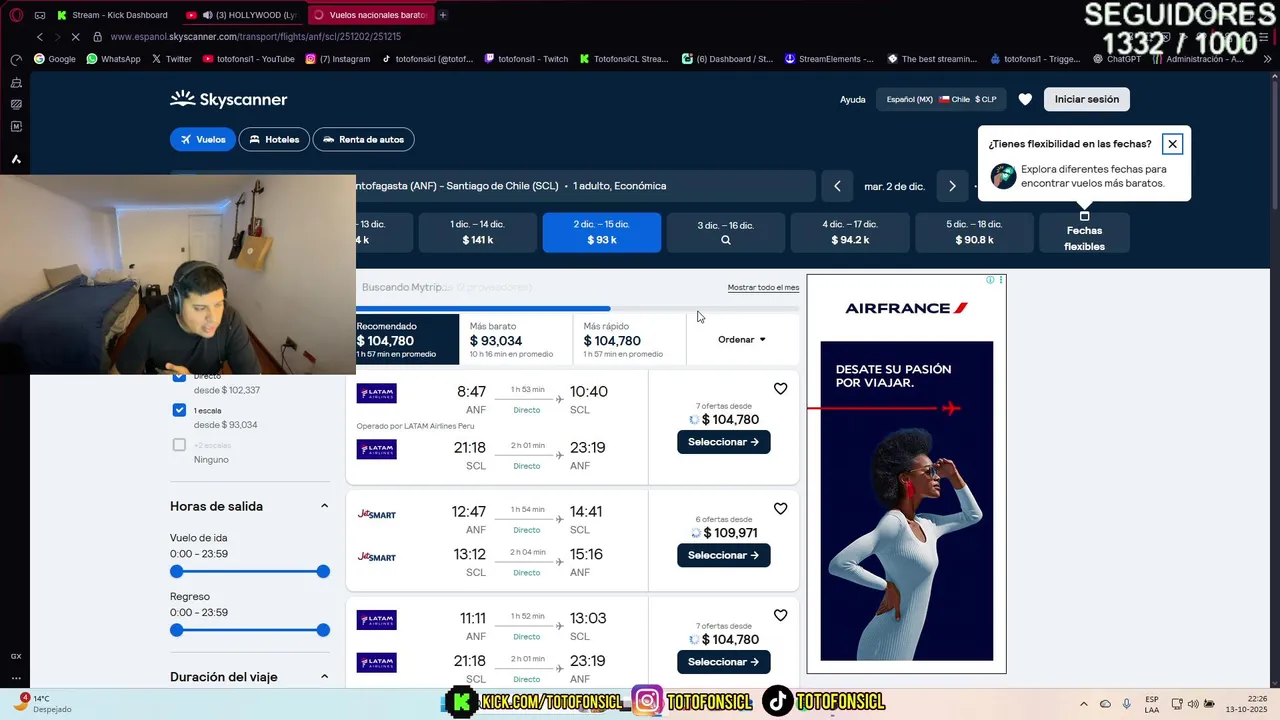The width and height of the screenshot is (1280, 720).
Task: Go to next departure date arrow
Action: (952, 186)
